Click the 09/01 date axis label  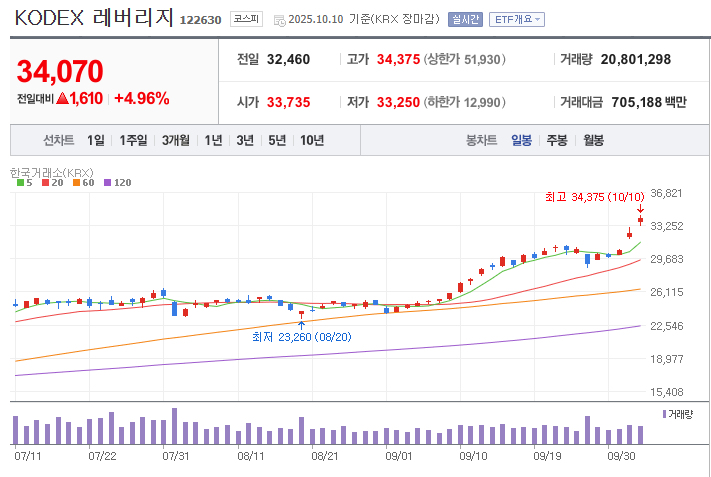pyautogui.click(x=399, y=456)
